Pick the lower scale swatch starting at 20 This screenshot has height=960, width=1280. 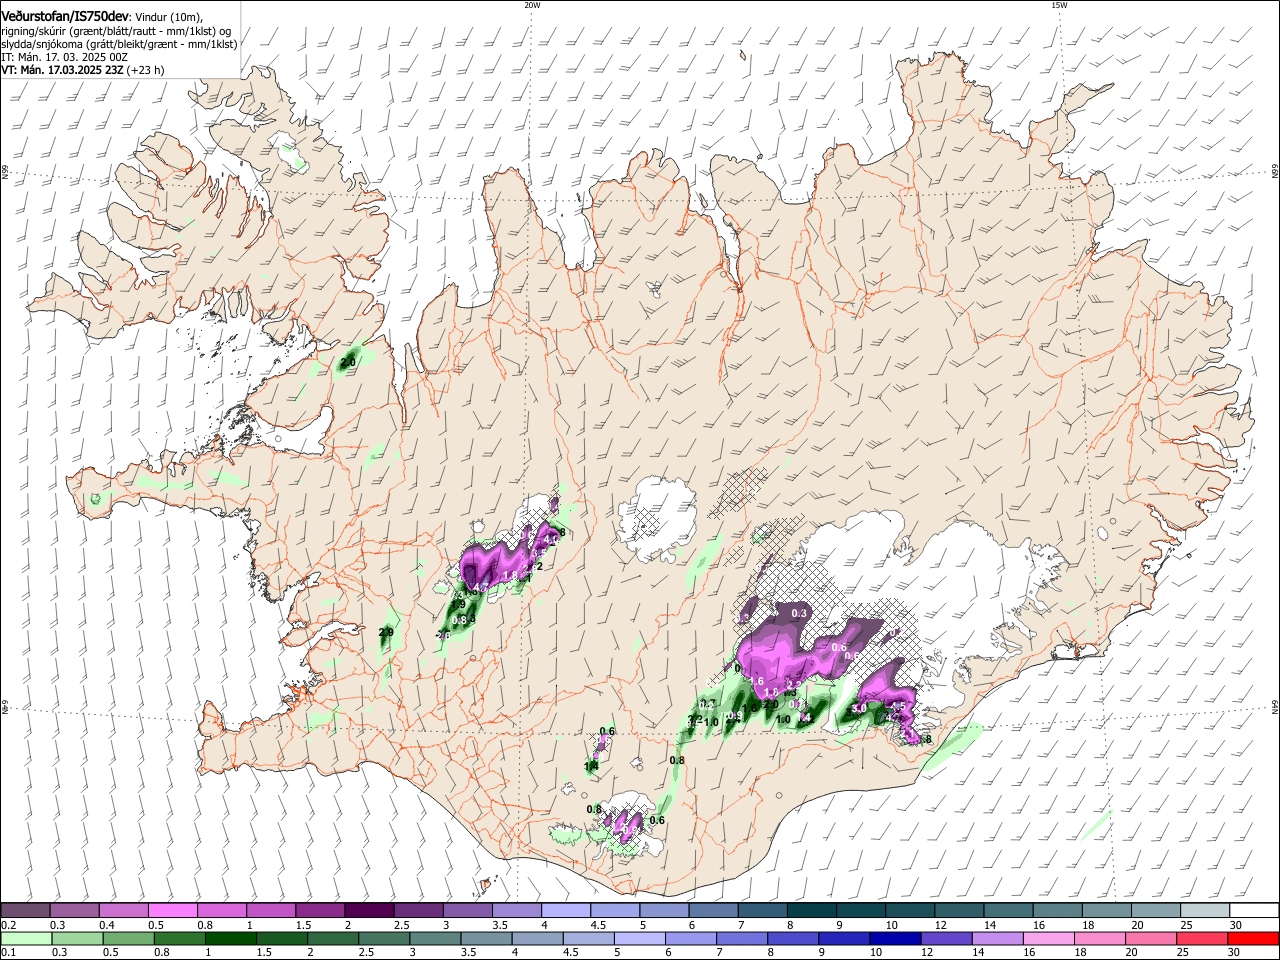tap(1150, 938)
